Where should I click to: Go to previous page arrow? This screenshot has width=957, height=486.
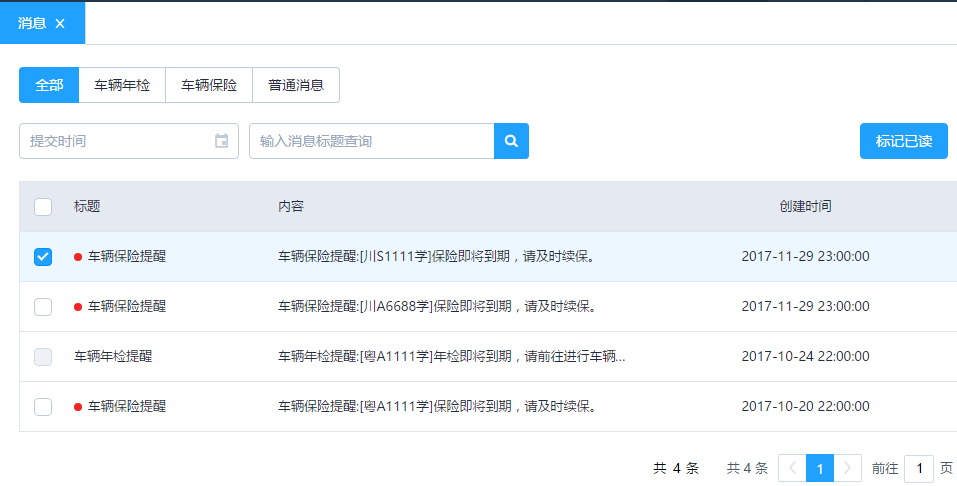point(792,468)
